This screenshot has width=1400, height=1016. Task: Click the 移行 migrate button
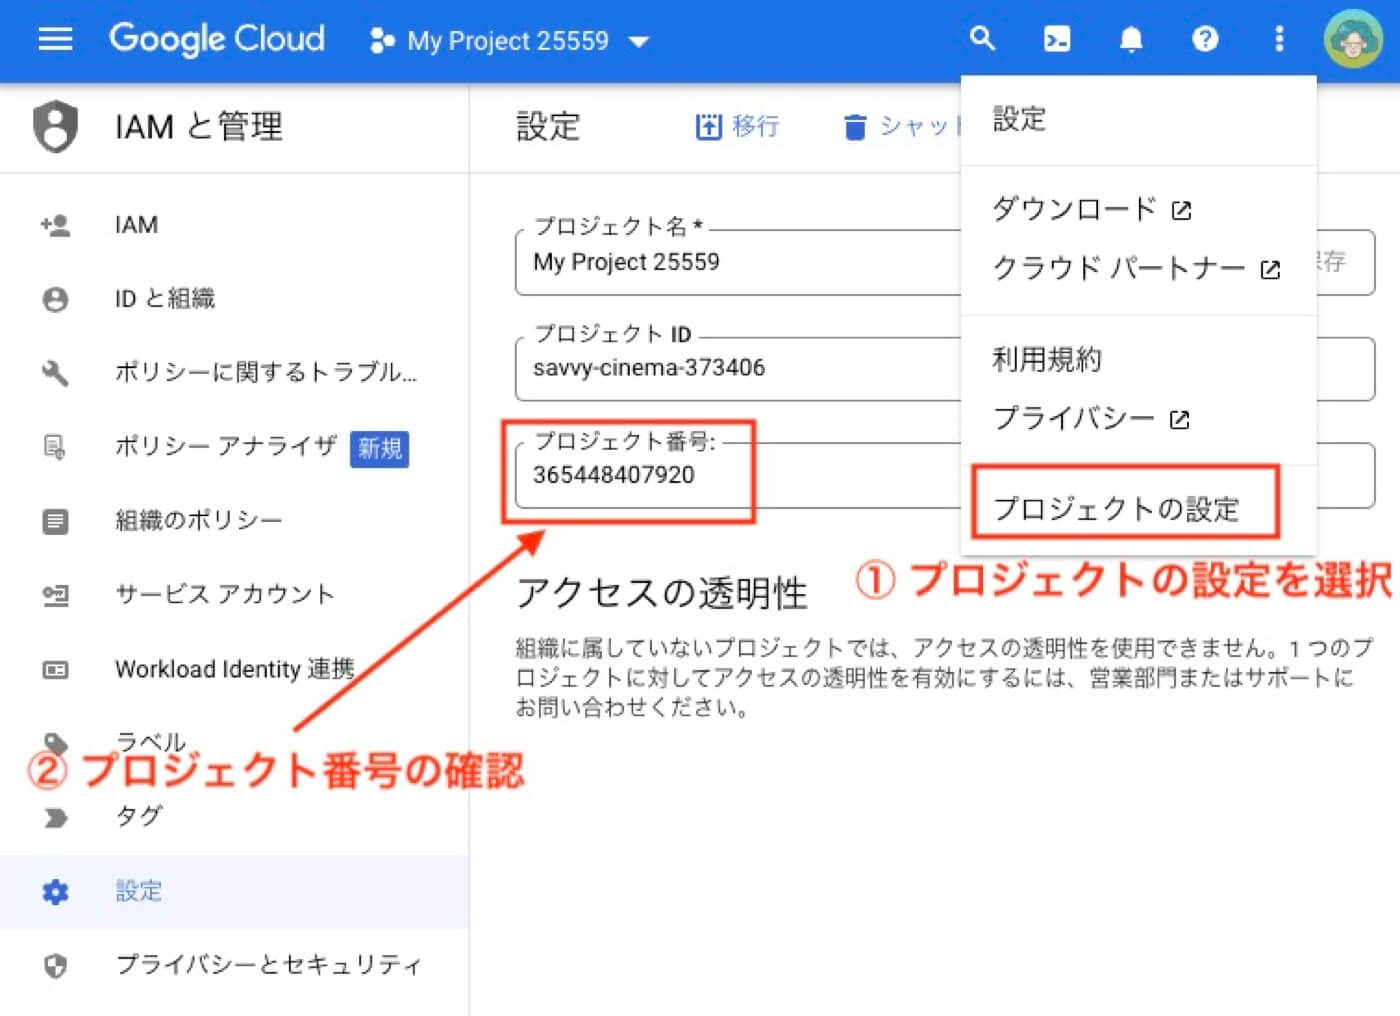[x=737, y=126]
